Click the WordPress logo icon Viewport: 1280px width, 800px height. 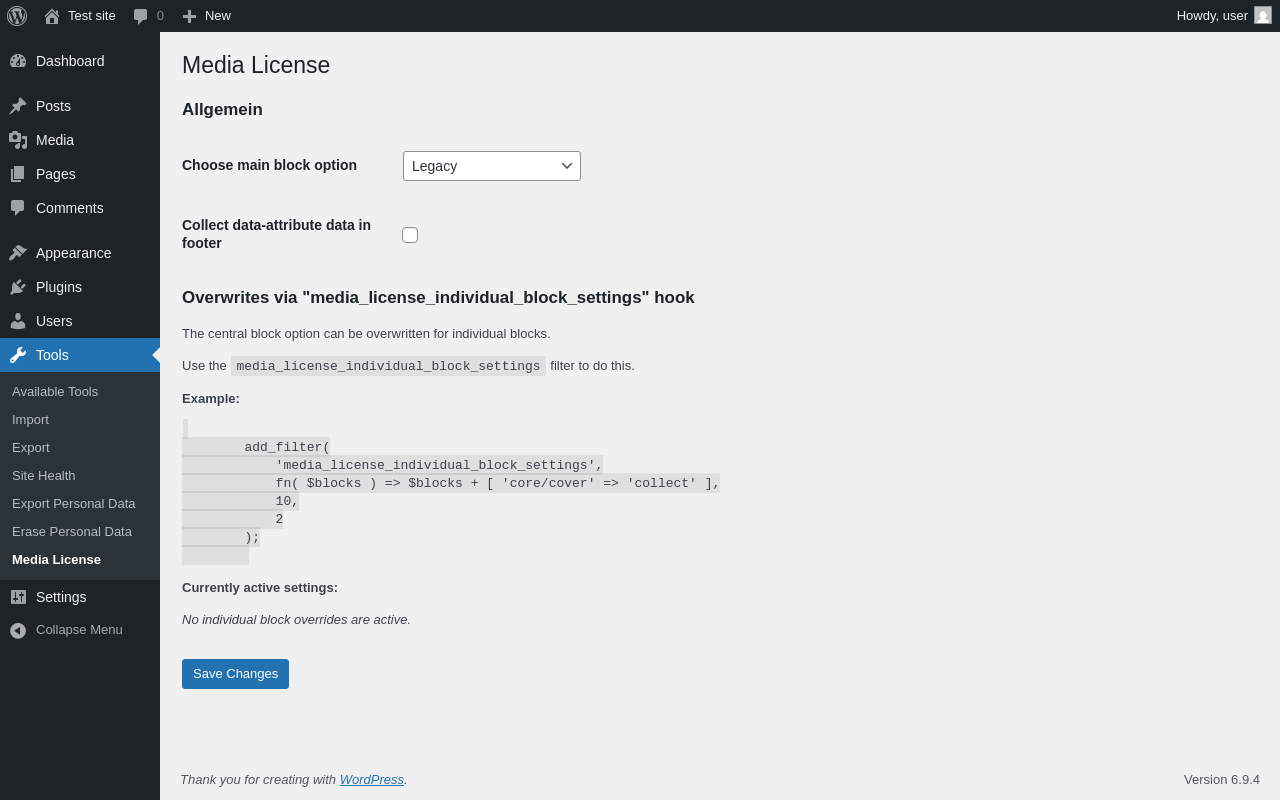(17, 16)
